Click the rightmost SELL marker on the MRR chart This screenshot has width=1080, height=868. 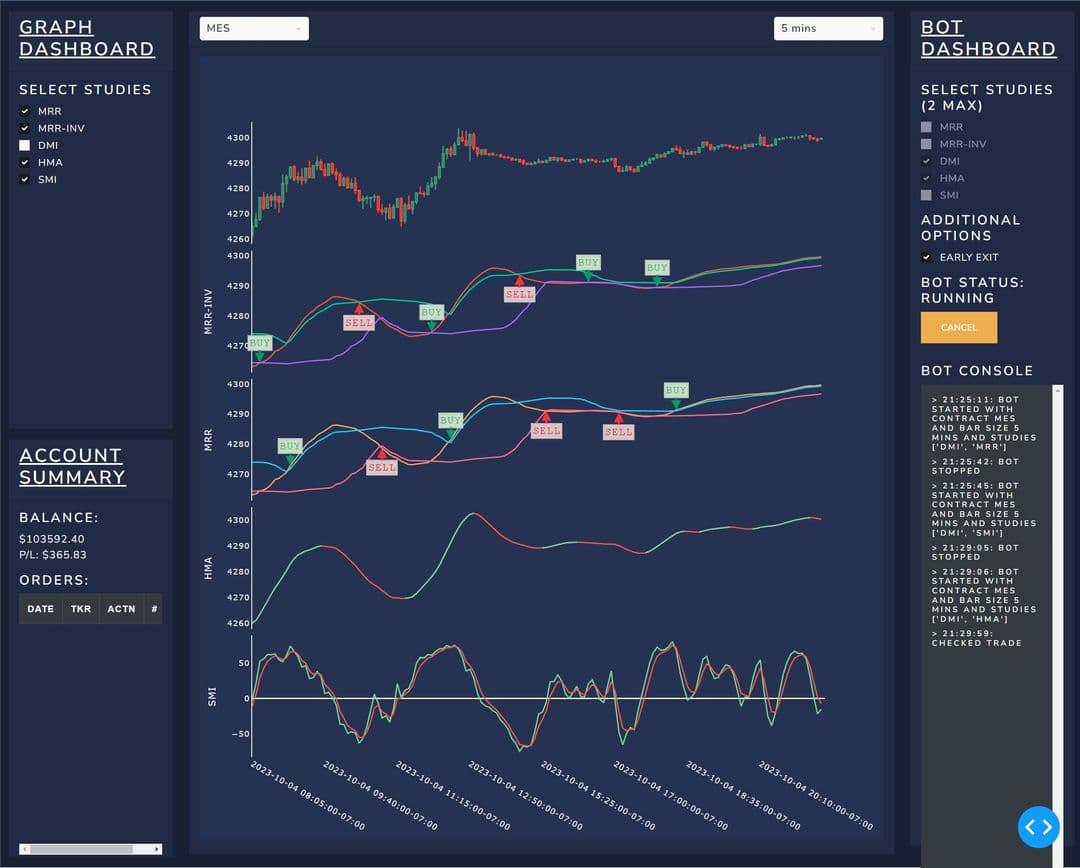pyautogui.click(x=618, y=431)
